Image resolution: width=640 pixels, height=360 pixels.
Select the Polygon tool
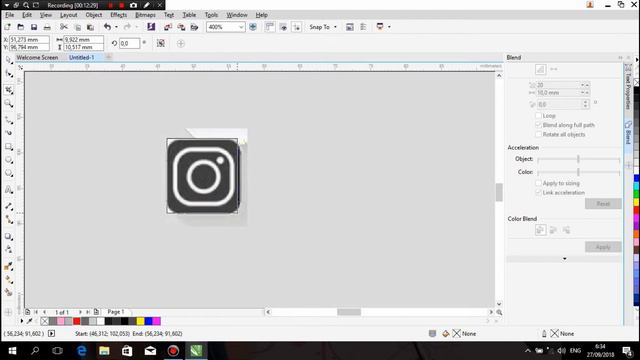pyautogui.click(x=9, y=173)
